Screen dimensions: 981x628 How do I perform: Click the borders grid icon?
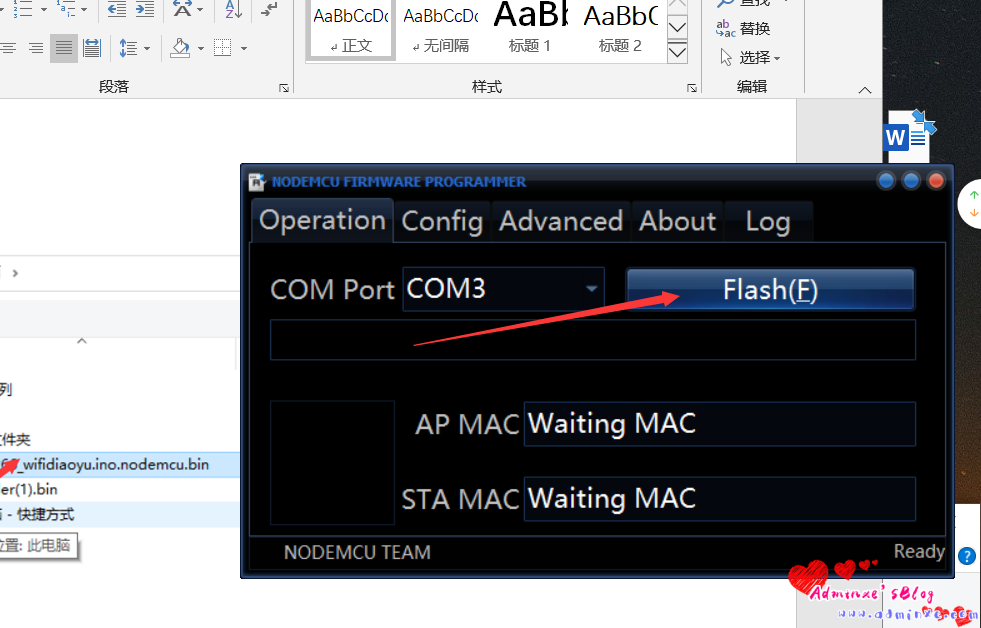click(223, 48)
